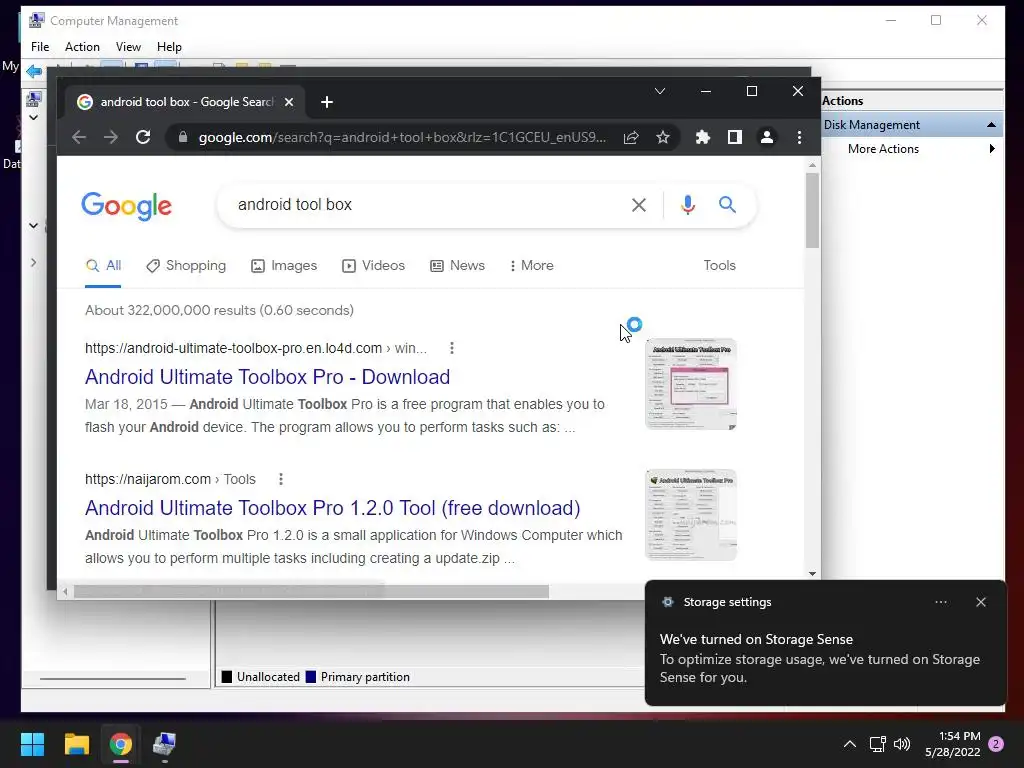Select More Actions in Actions pane

[x=883, y=149]
